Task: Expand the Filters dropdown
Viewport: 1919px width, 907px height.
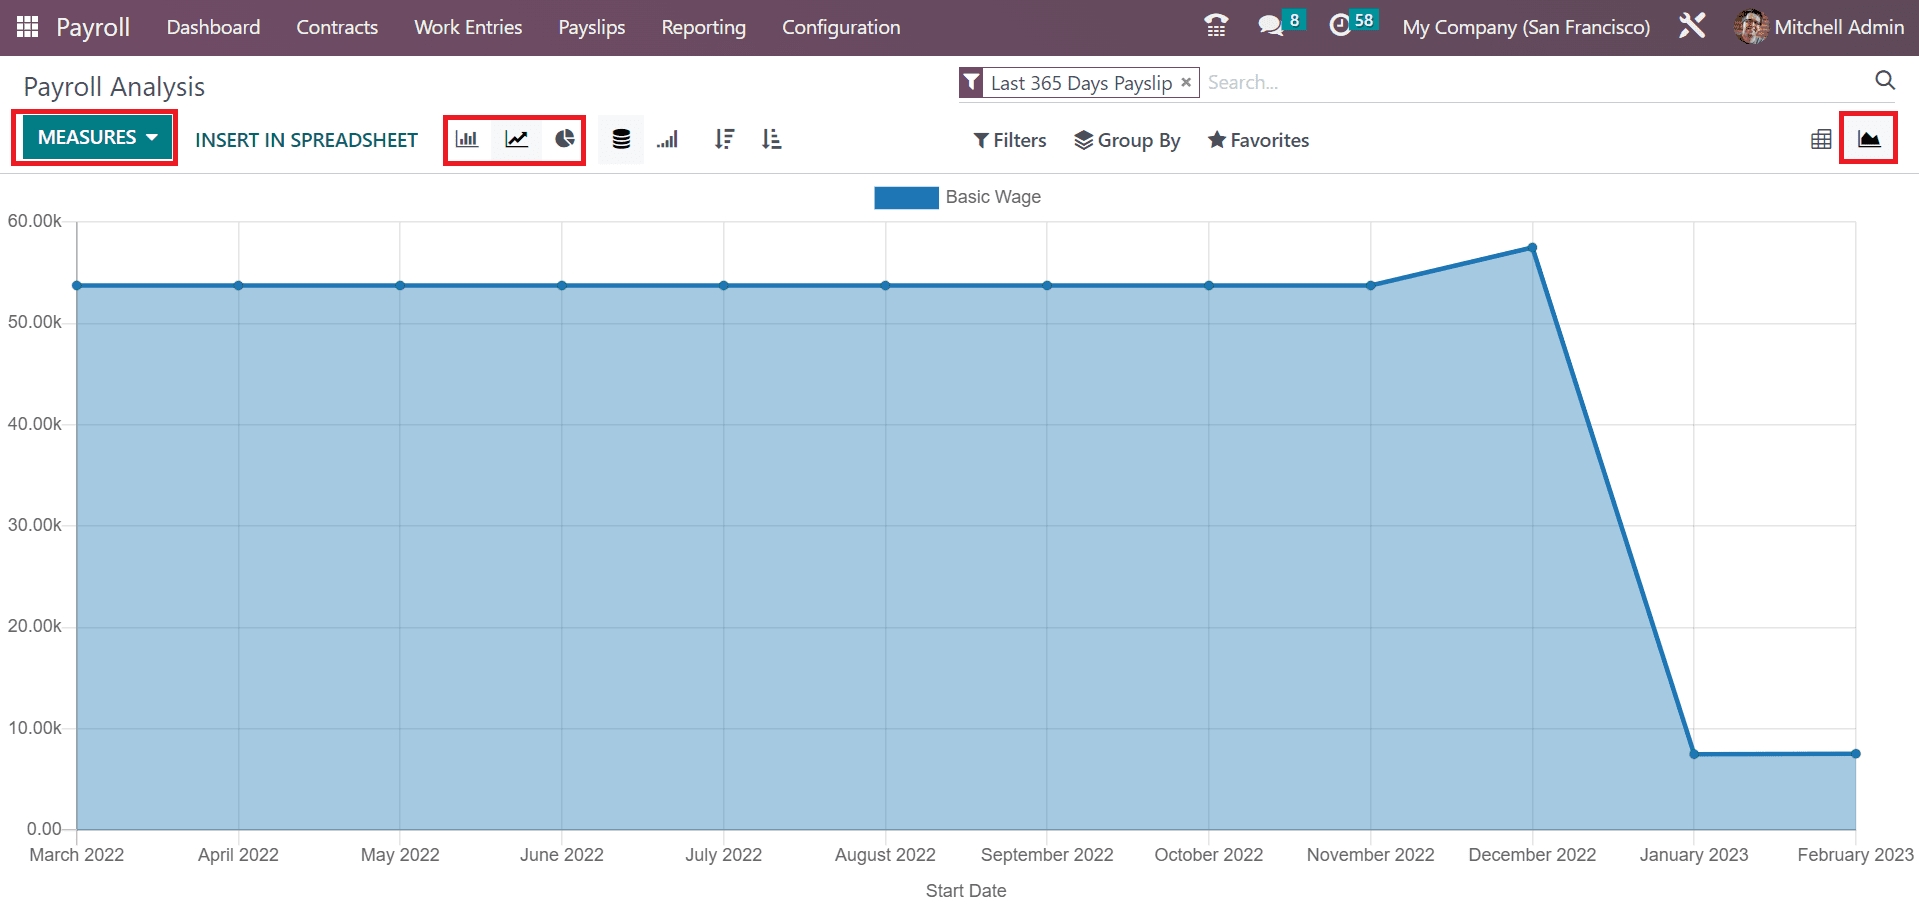Action: point(1010,140)
